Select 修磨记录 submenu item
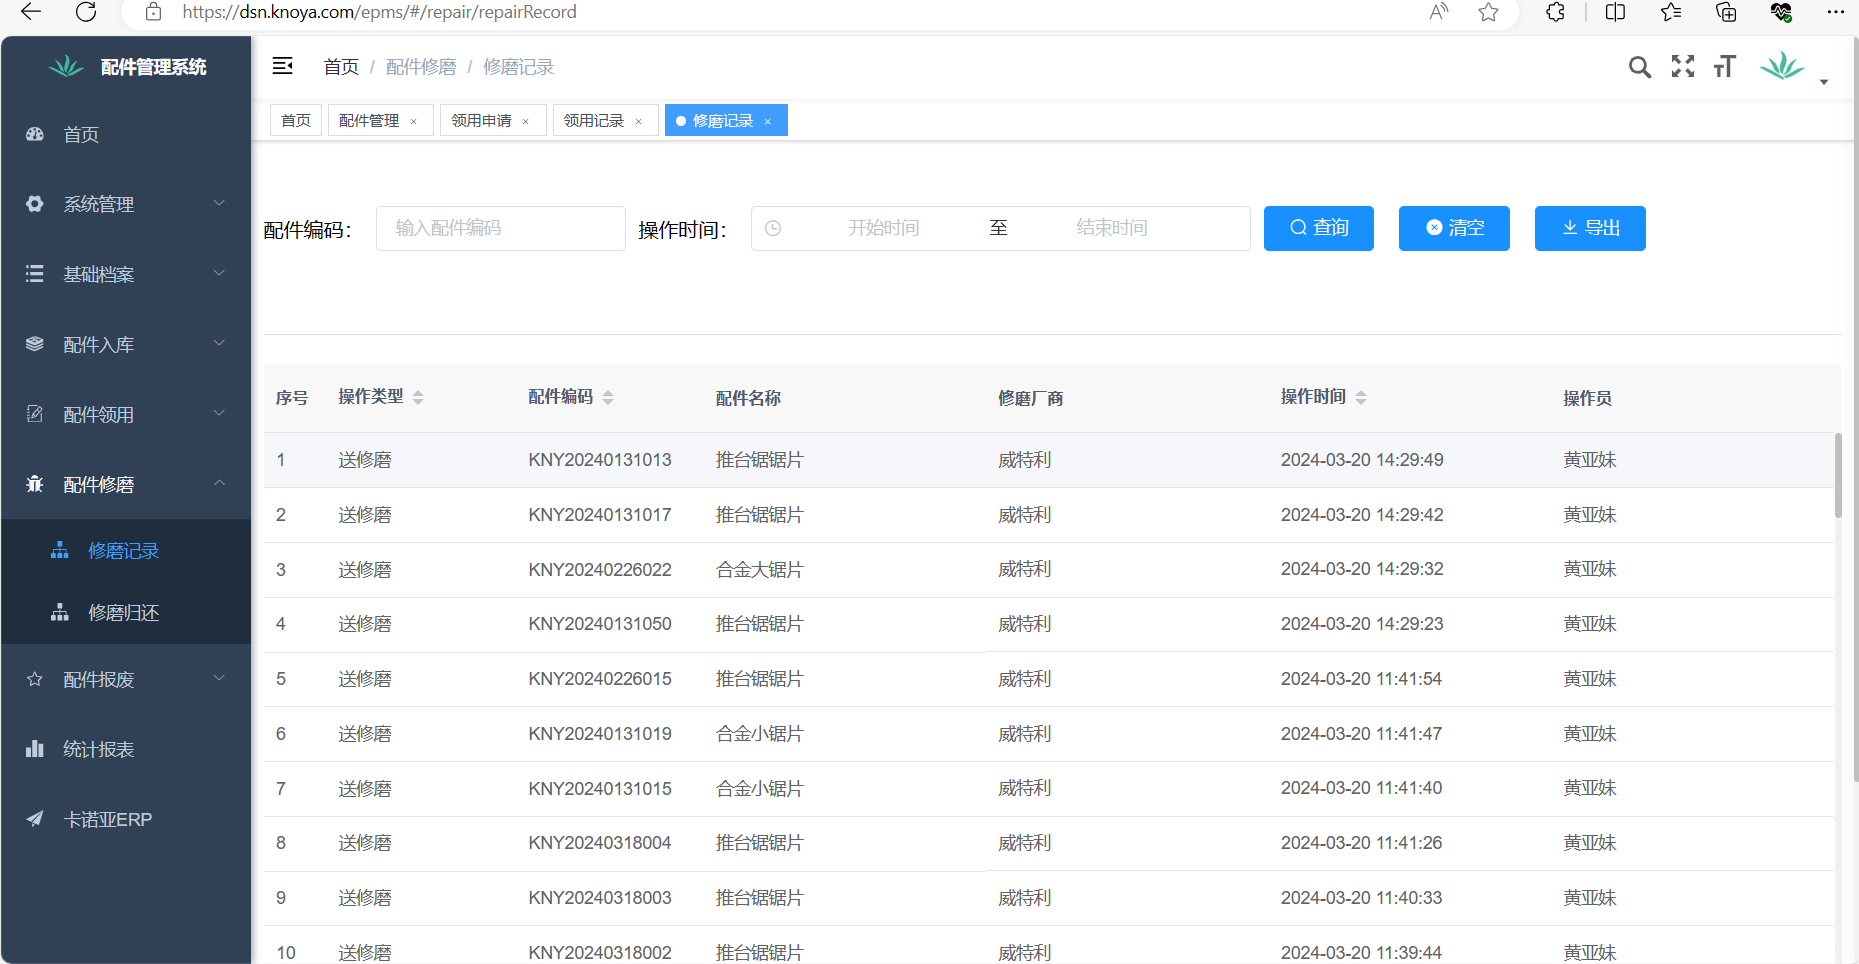Image resolution: width=1859 pixels, height=964 pixels. point(126,550)
